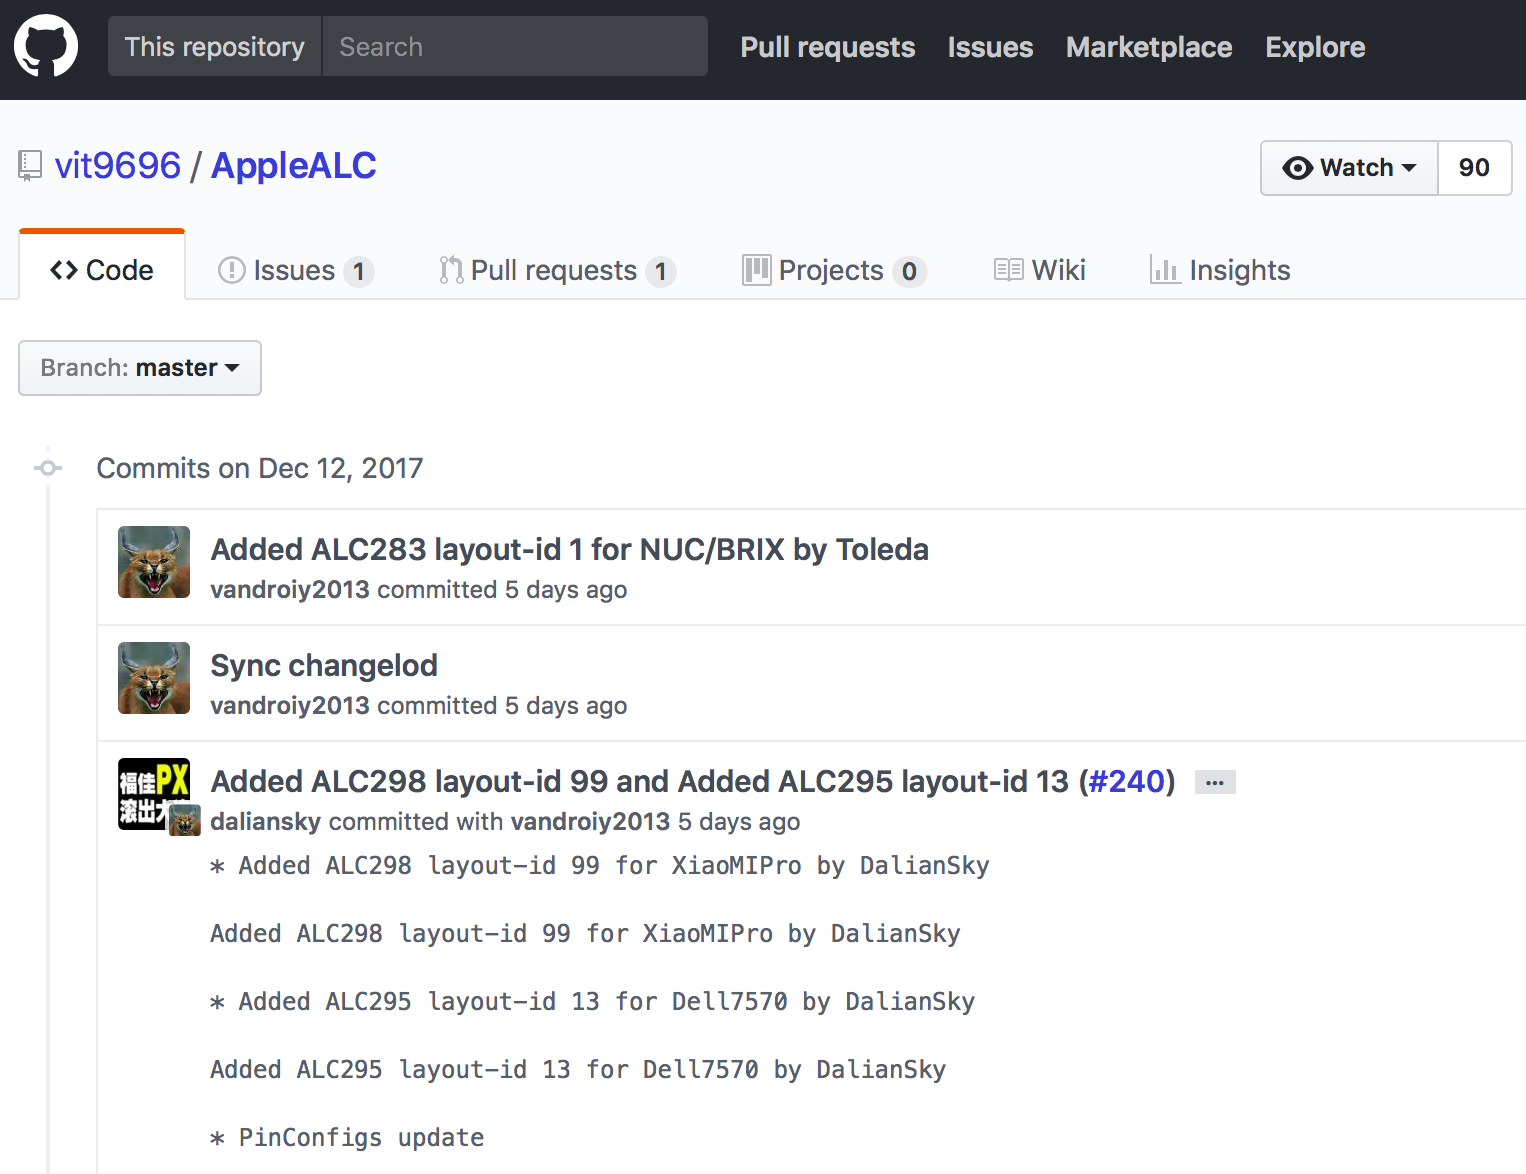The image size is (1526, 1174).
Task: Click '5 days ago' on Sync changelod commit
Action: (x=566, y=706)
